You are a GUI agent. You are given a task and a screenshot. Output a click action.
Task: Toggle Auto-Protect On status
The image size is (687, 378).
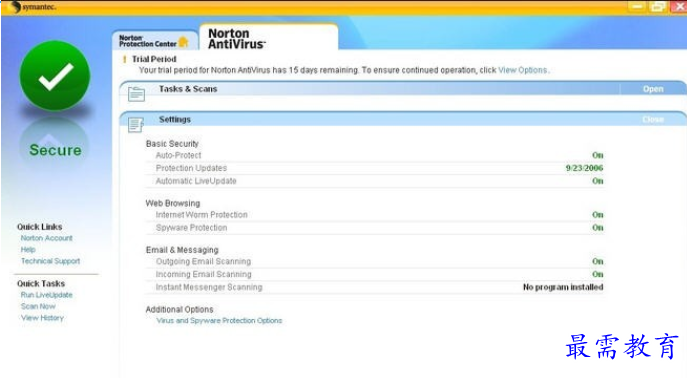pyautogui.click(x=598, y=155)
